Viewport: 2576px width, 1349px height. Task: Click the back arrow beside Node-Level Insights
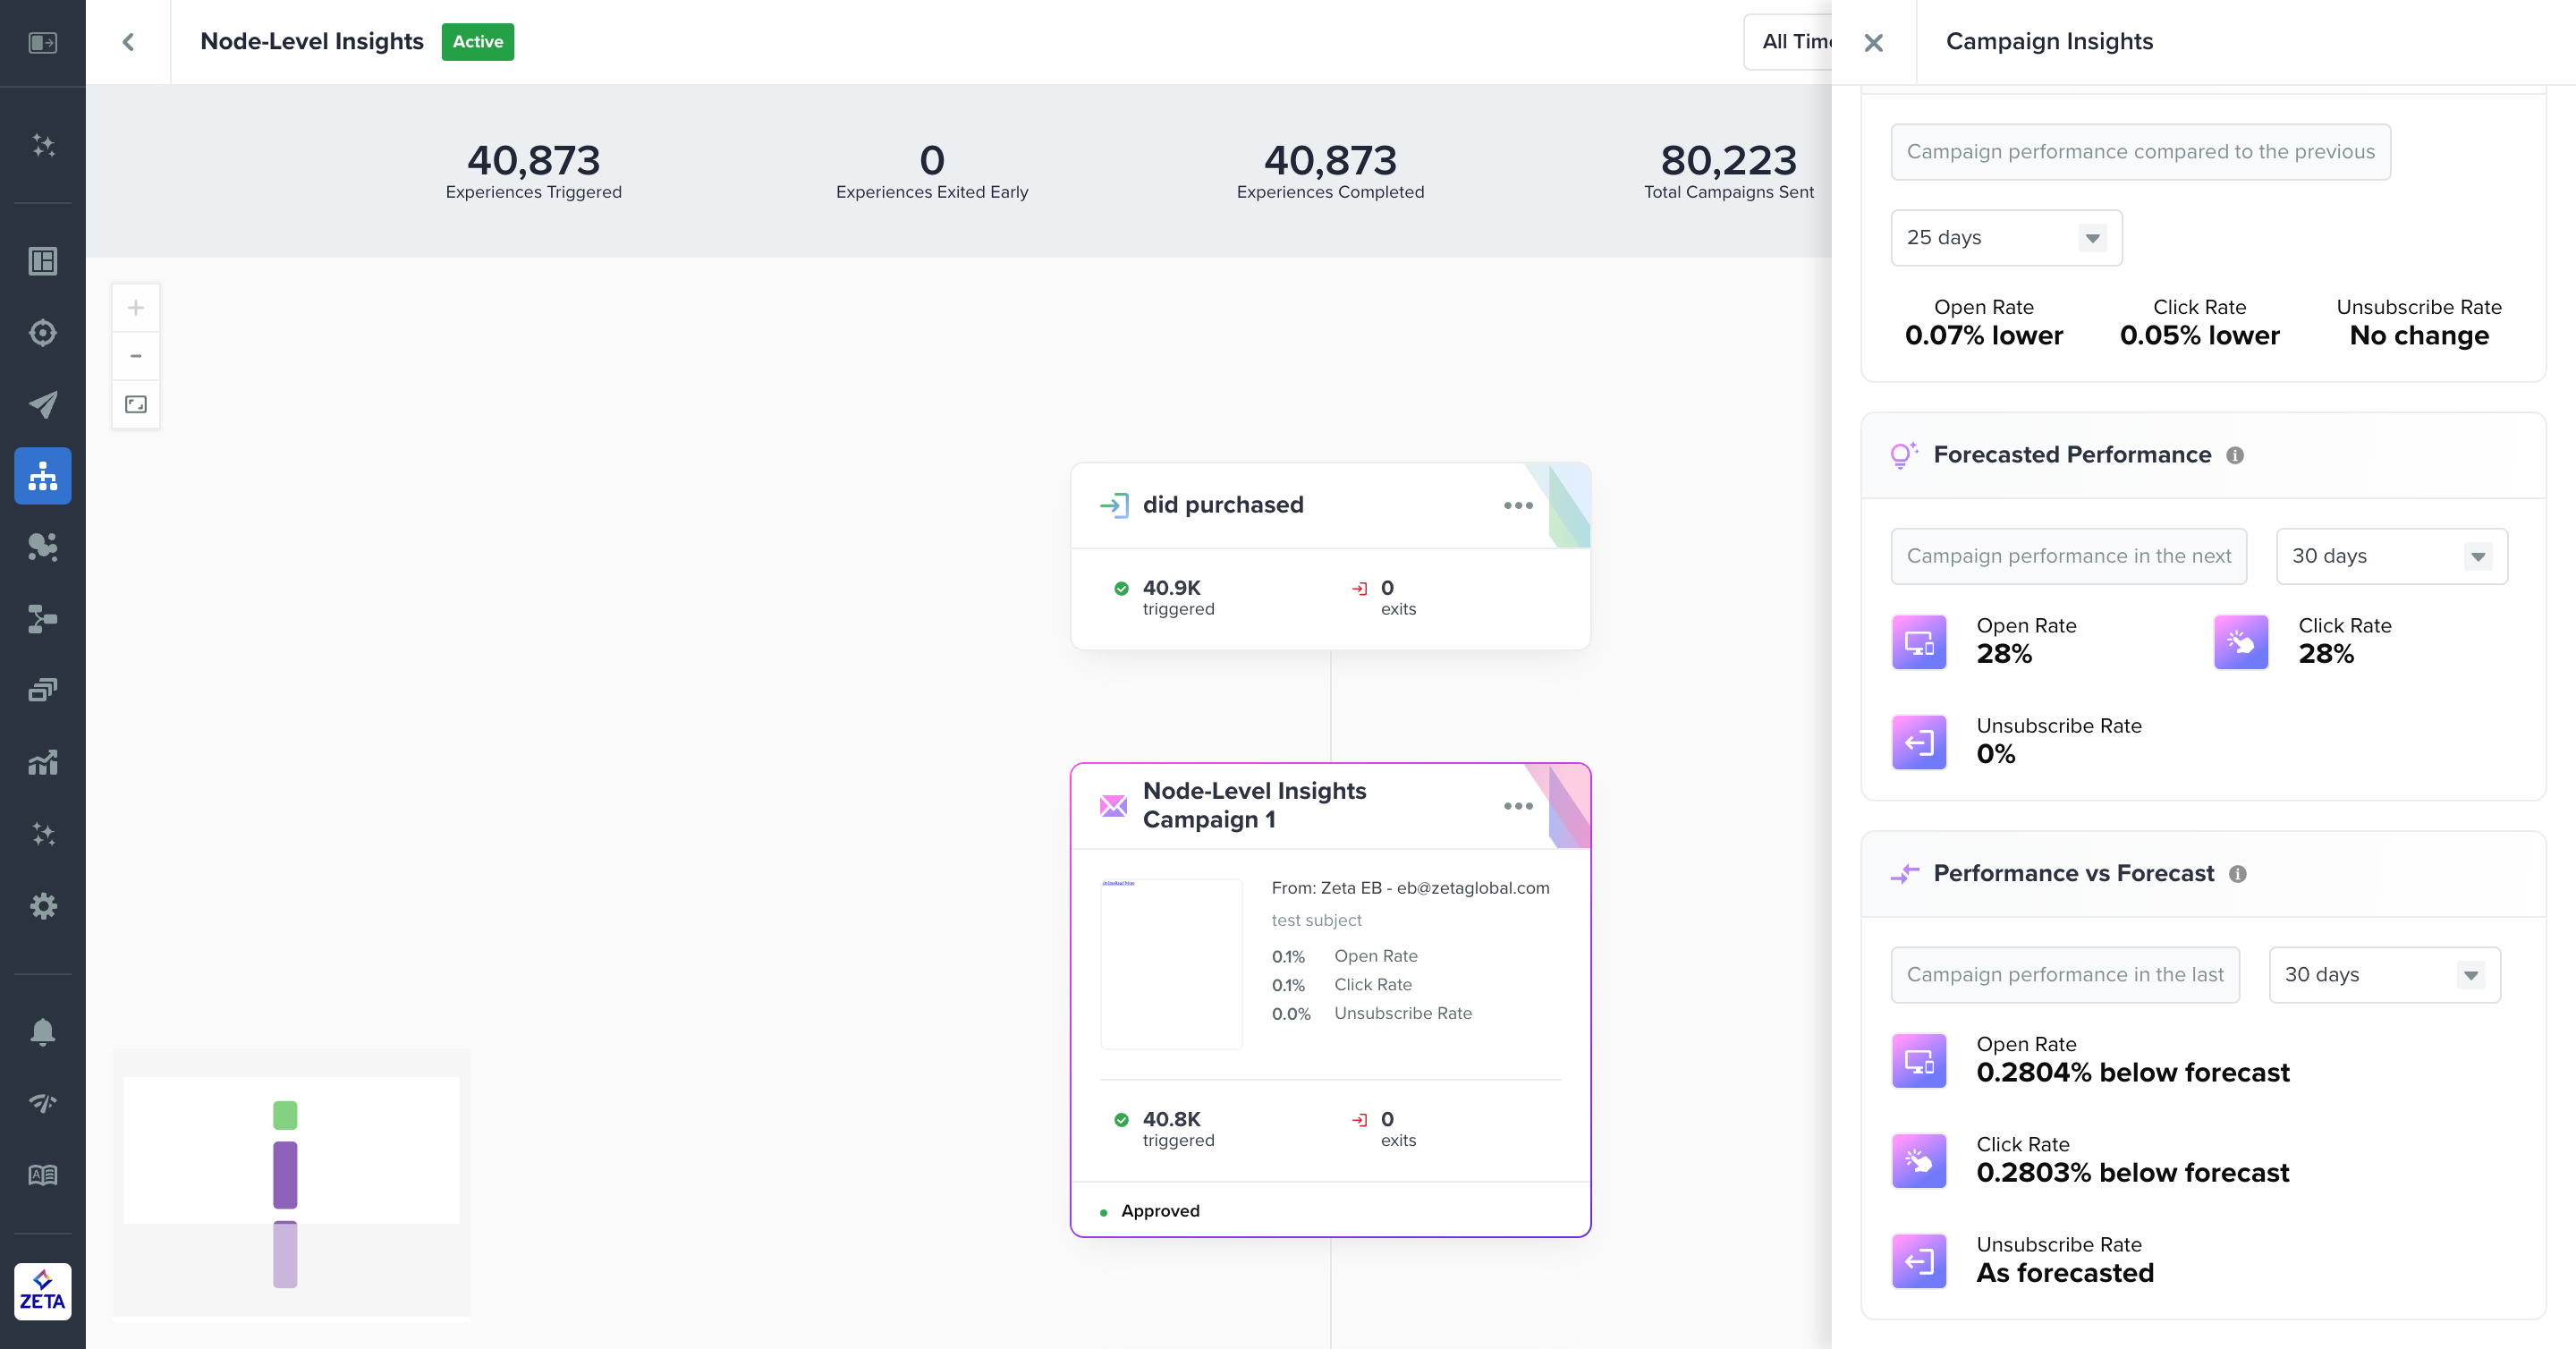[128, 42]
